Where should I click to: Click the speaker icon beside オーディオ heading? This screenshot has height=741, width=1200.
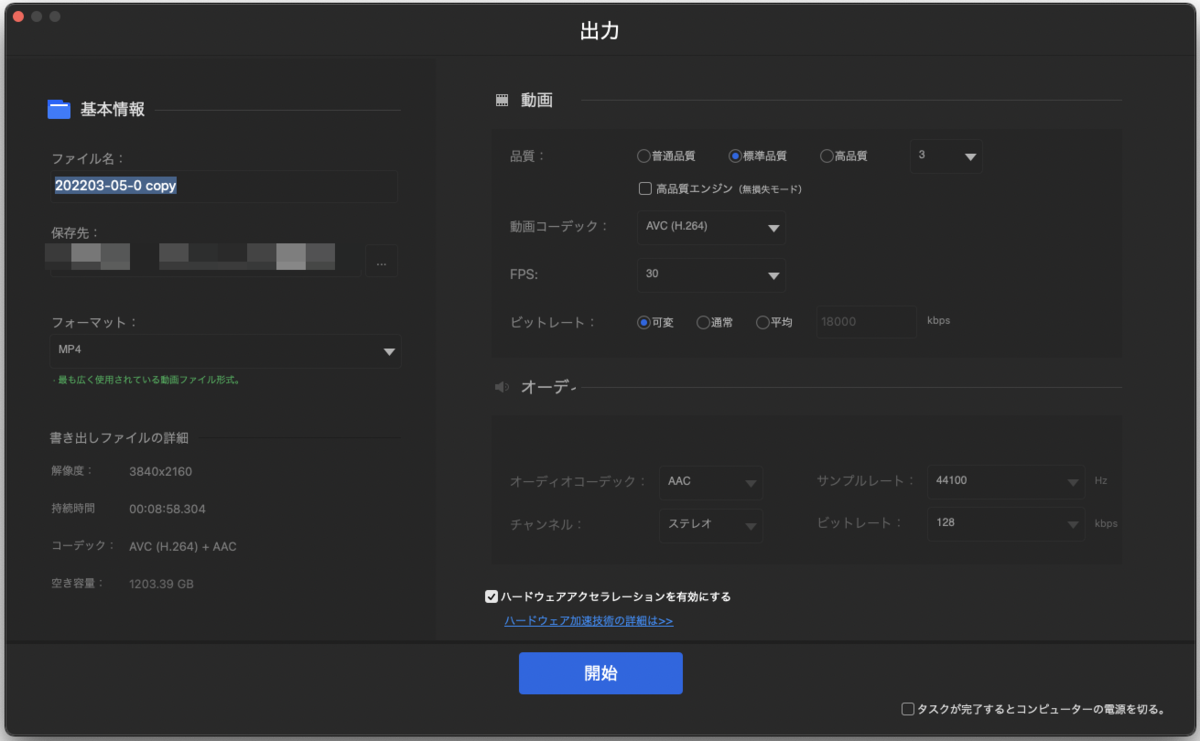click(x=501, y=386)
